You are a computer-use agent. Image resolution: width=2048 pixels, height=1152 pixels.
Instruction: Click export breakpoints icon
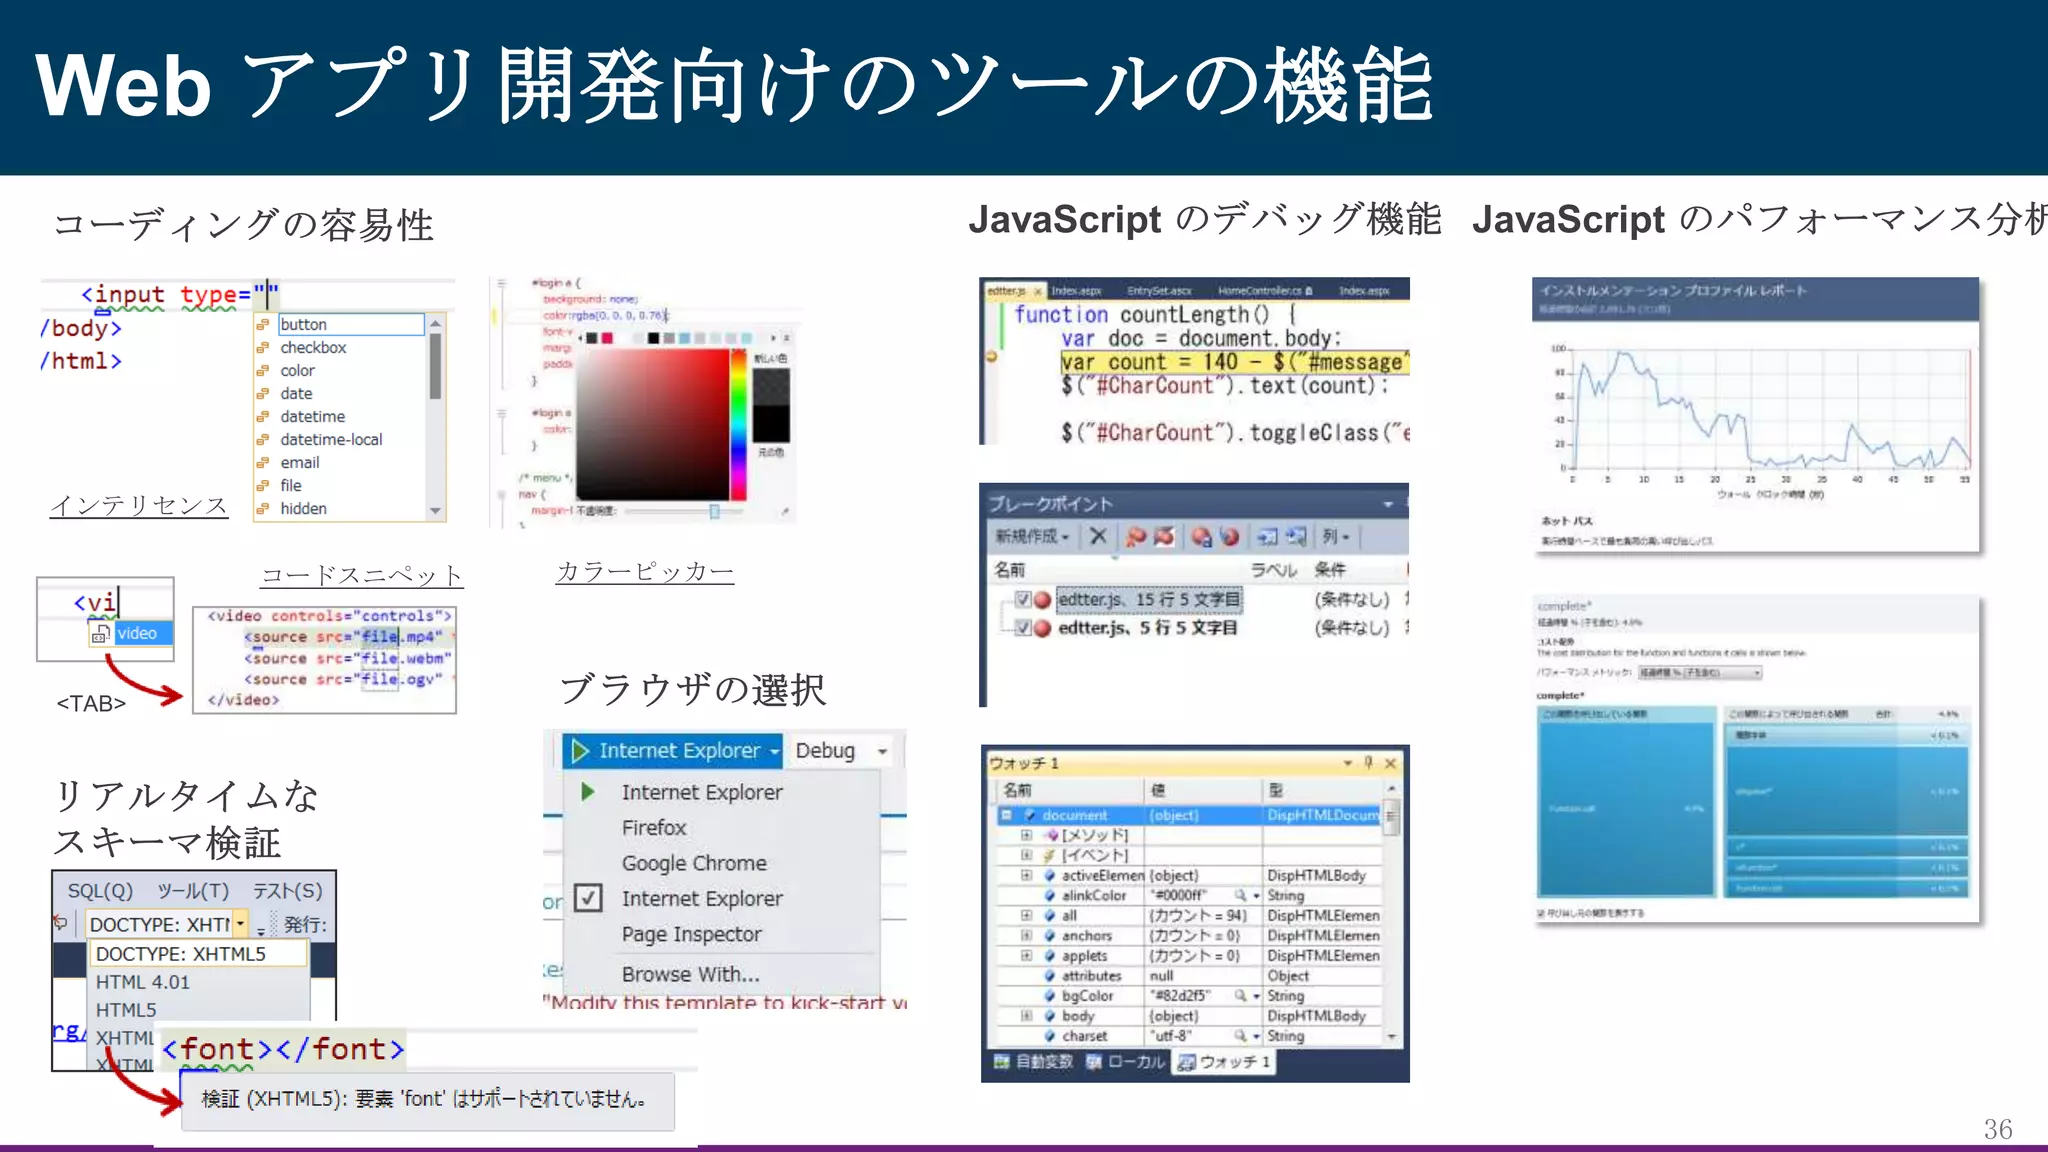coord(1202,537)
